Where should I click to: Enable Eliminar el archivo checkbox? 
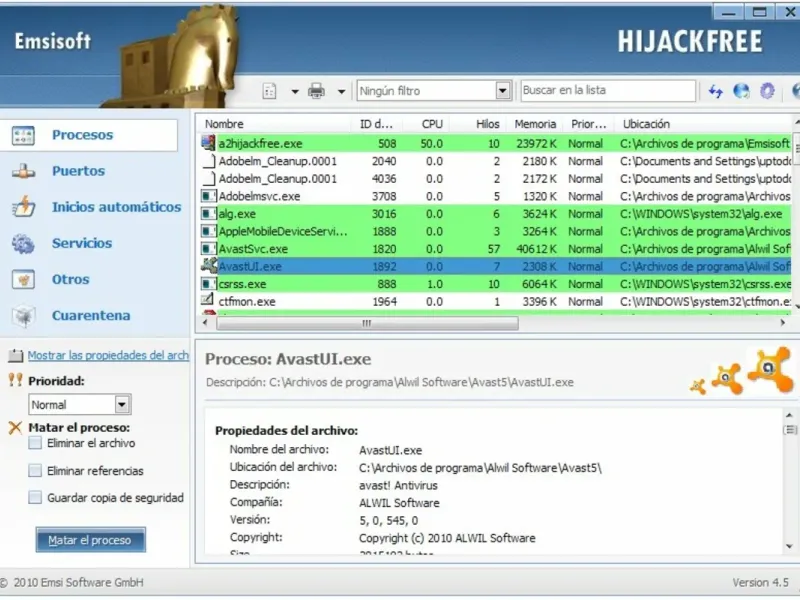click(x=35, y=443)
